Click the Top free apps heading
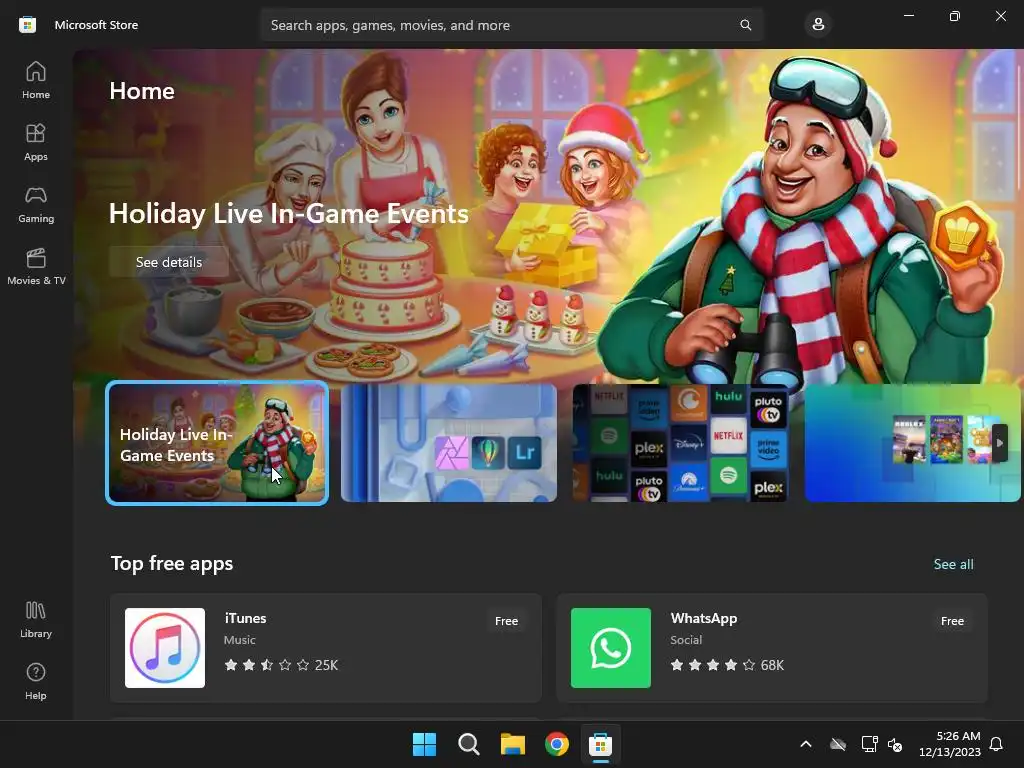The height and width of the screenshot is (768, 1024). 172,563
